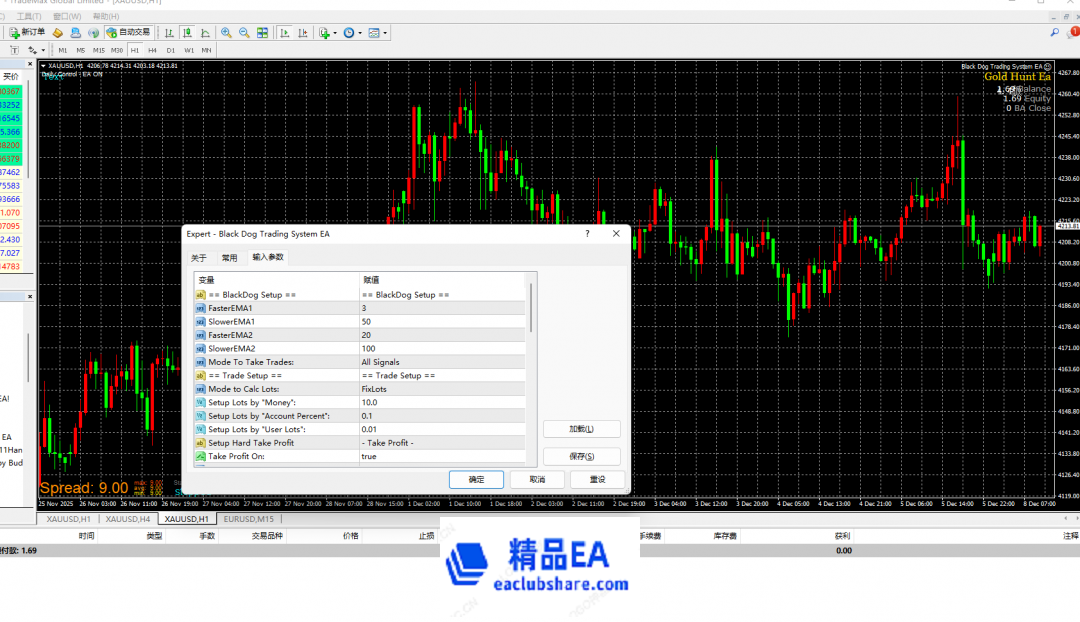Click the zoom out magnifier icon
The image size is (1080, 622).
[243, 32]
